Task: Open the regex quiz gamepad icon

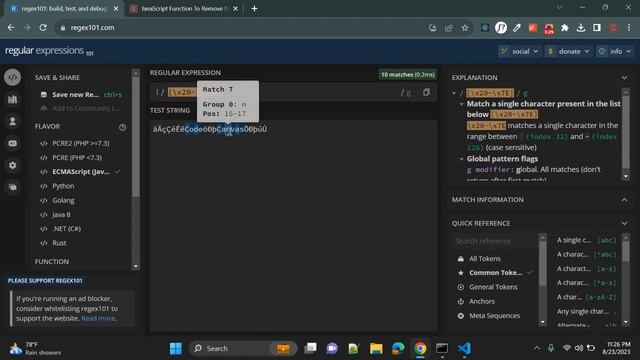Action: tap(13, 143)
